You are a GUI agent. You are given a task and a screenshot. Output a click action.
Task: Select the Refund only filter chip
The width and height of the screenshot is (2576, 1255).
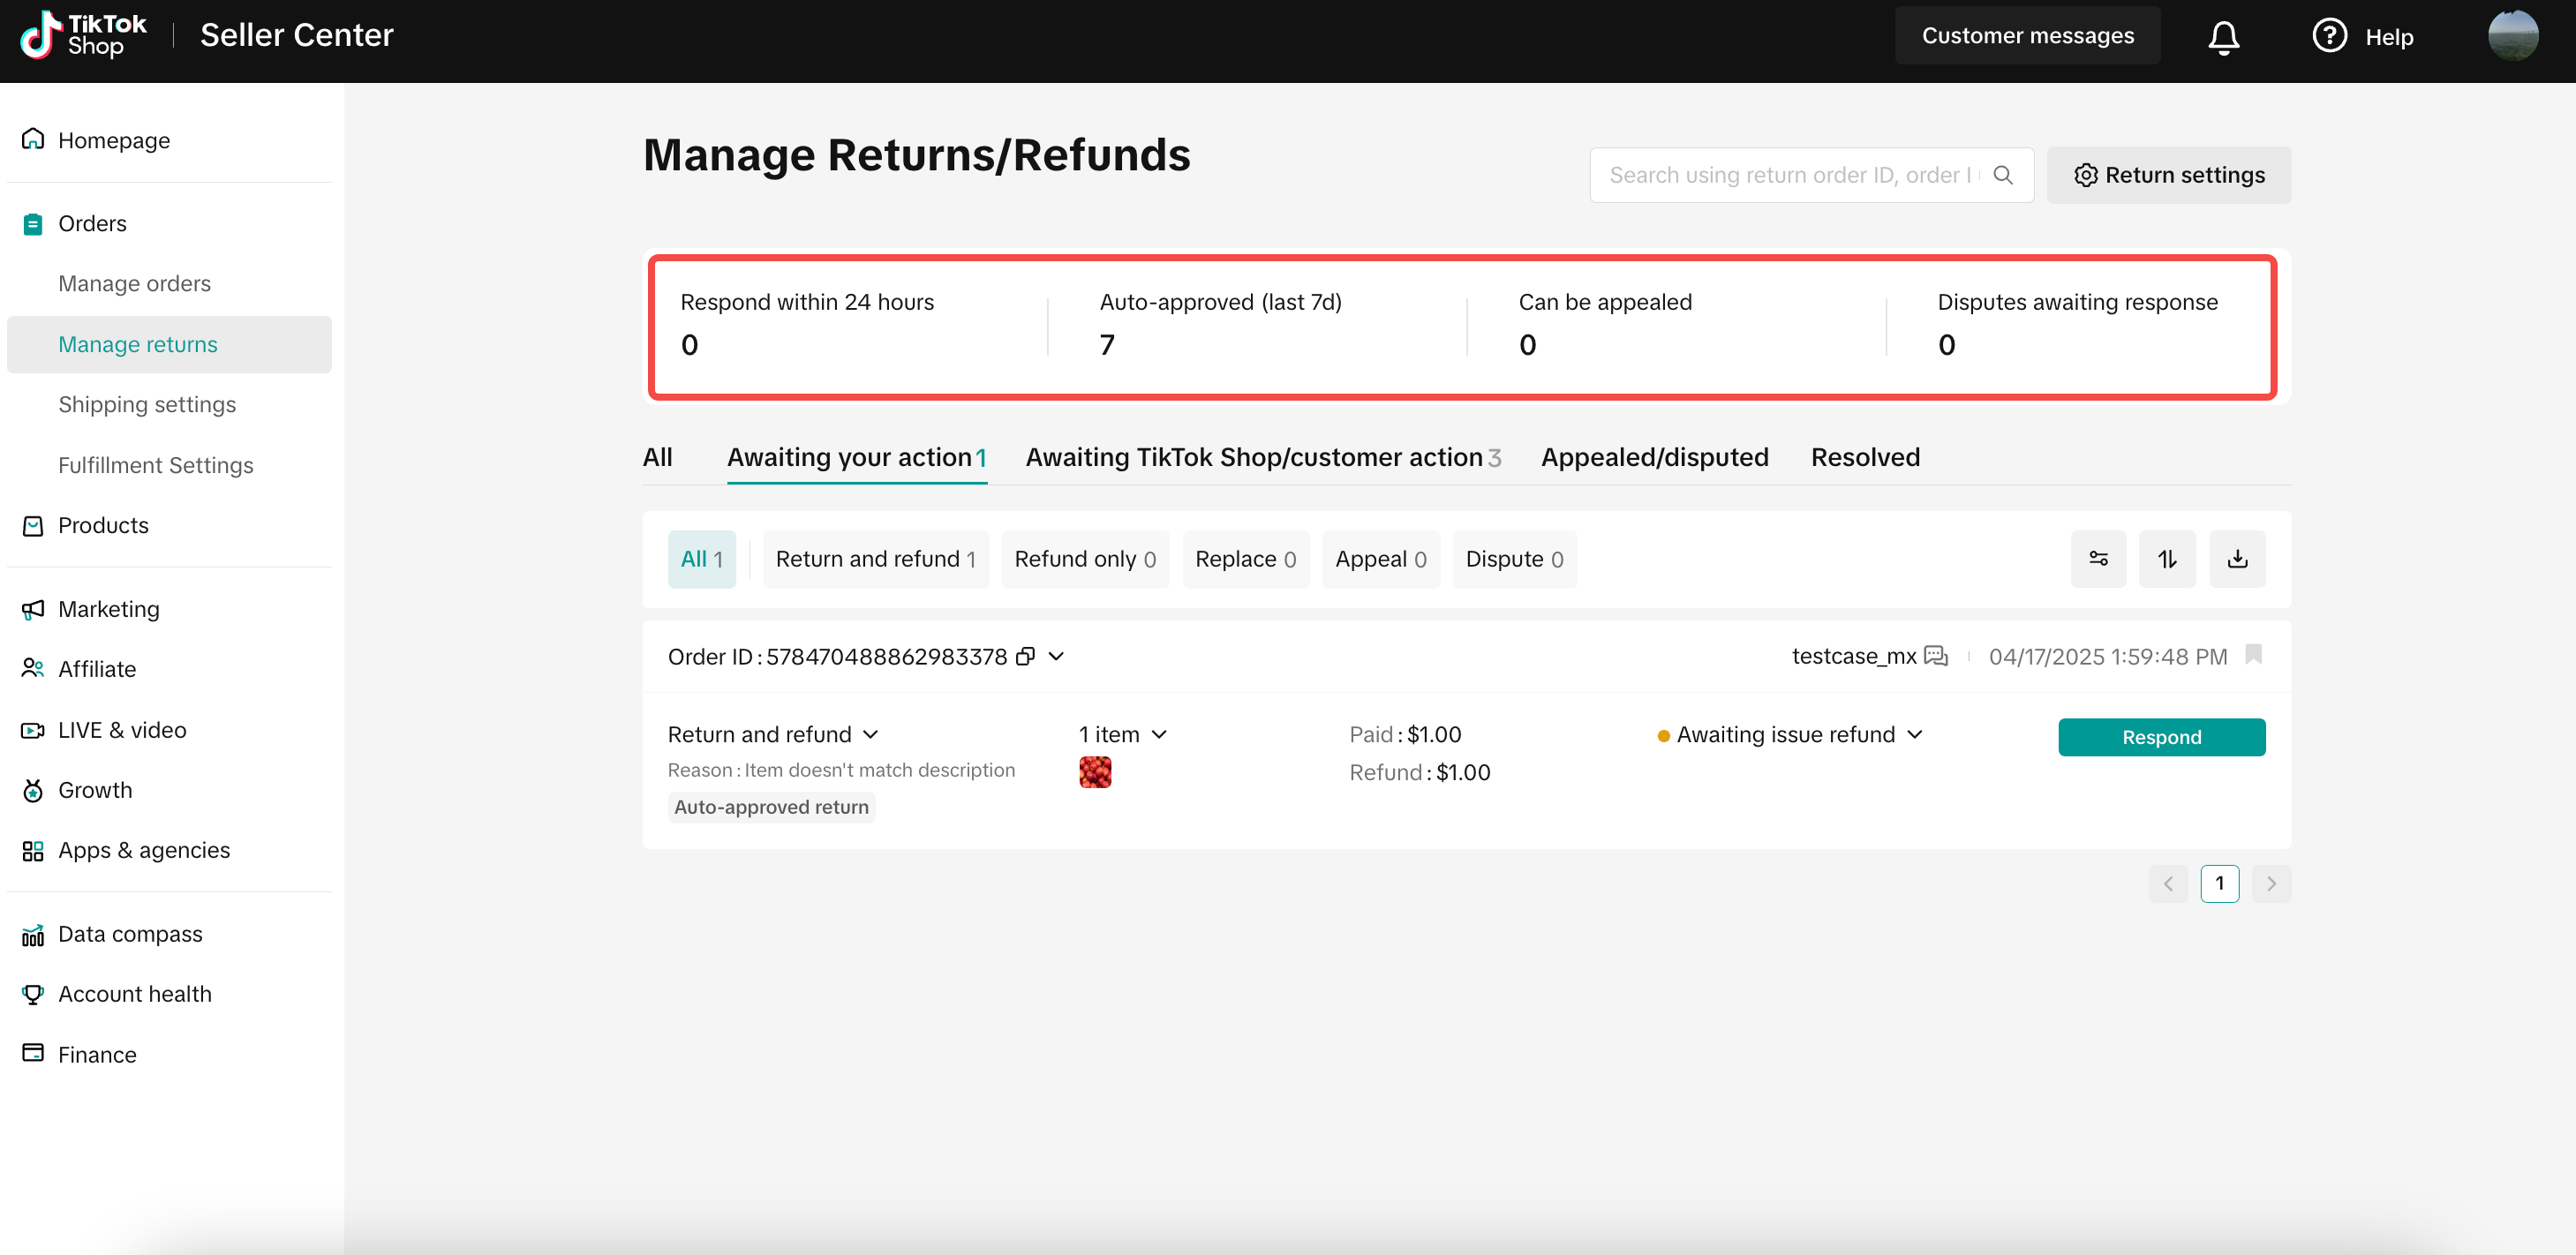[x=1085, y=559]
